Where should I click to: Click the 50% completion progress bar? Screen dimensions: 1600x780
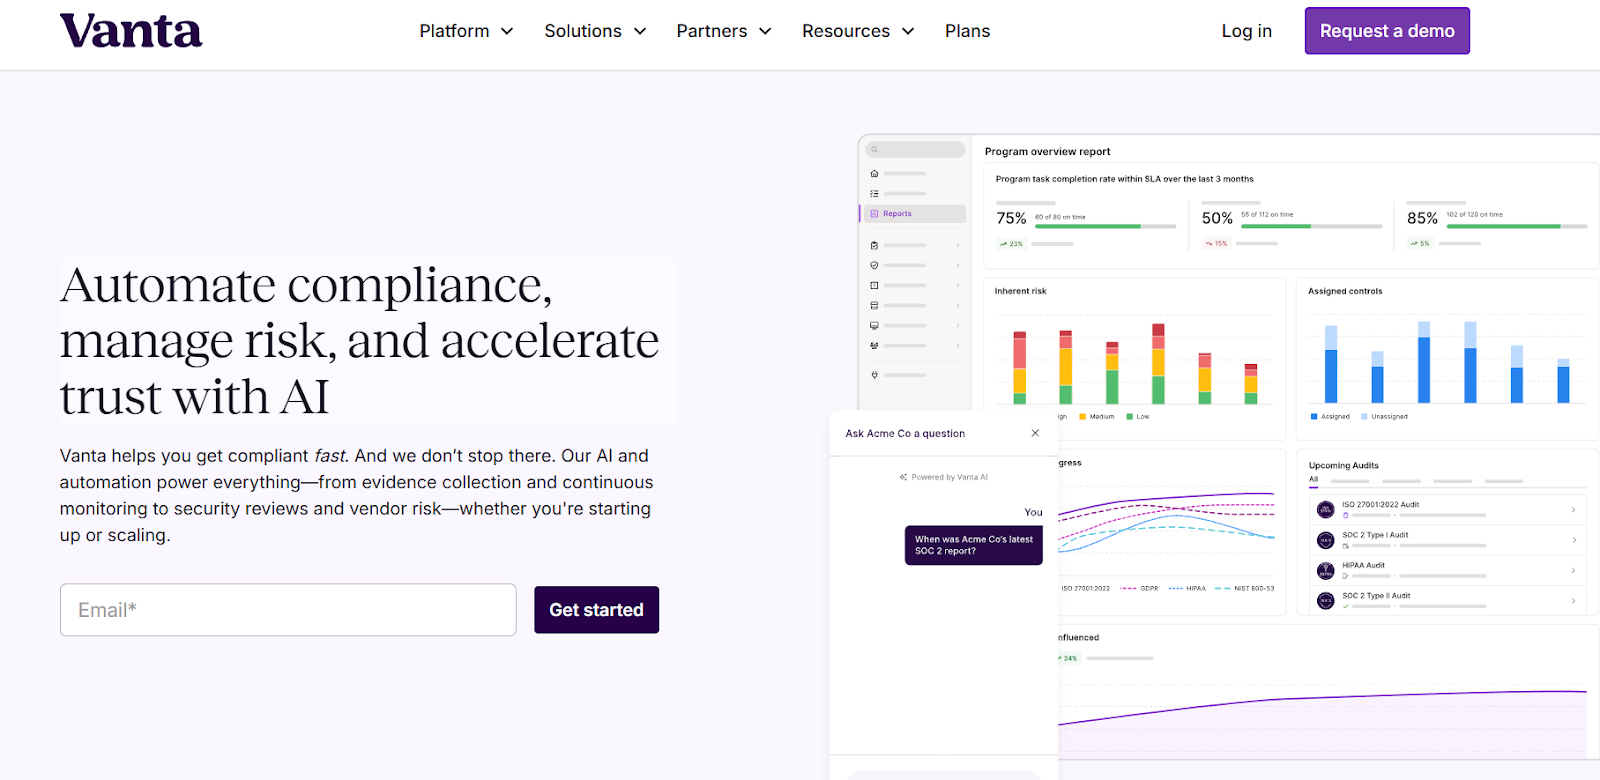tap(1311, 227)
